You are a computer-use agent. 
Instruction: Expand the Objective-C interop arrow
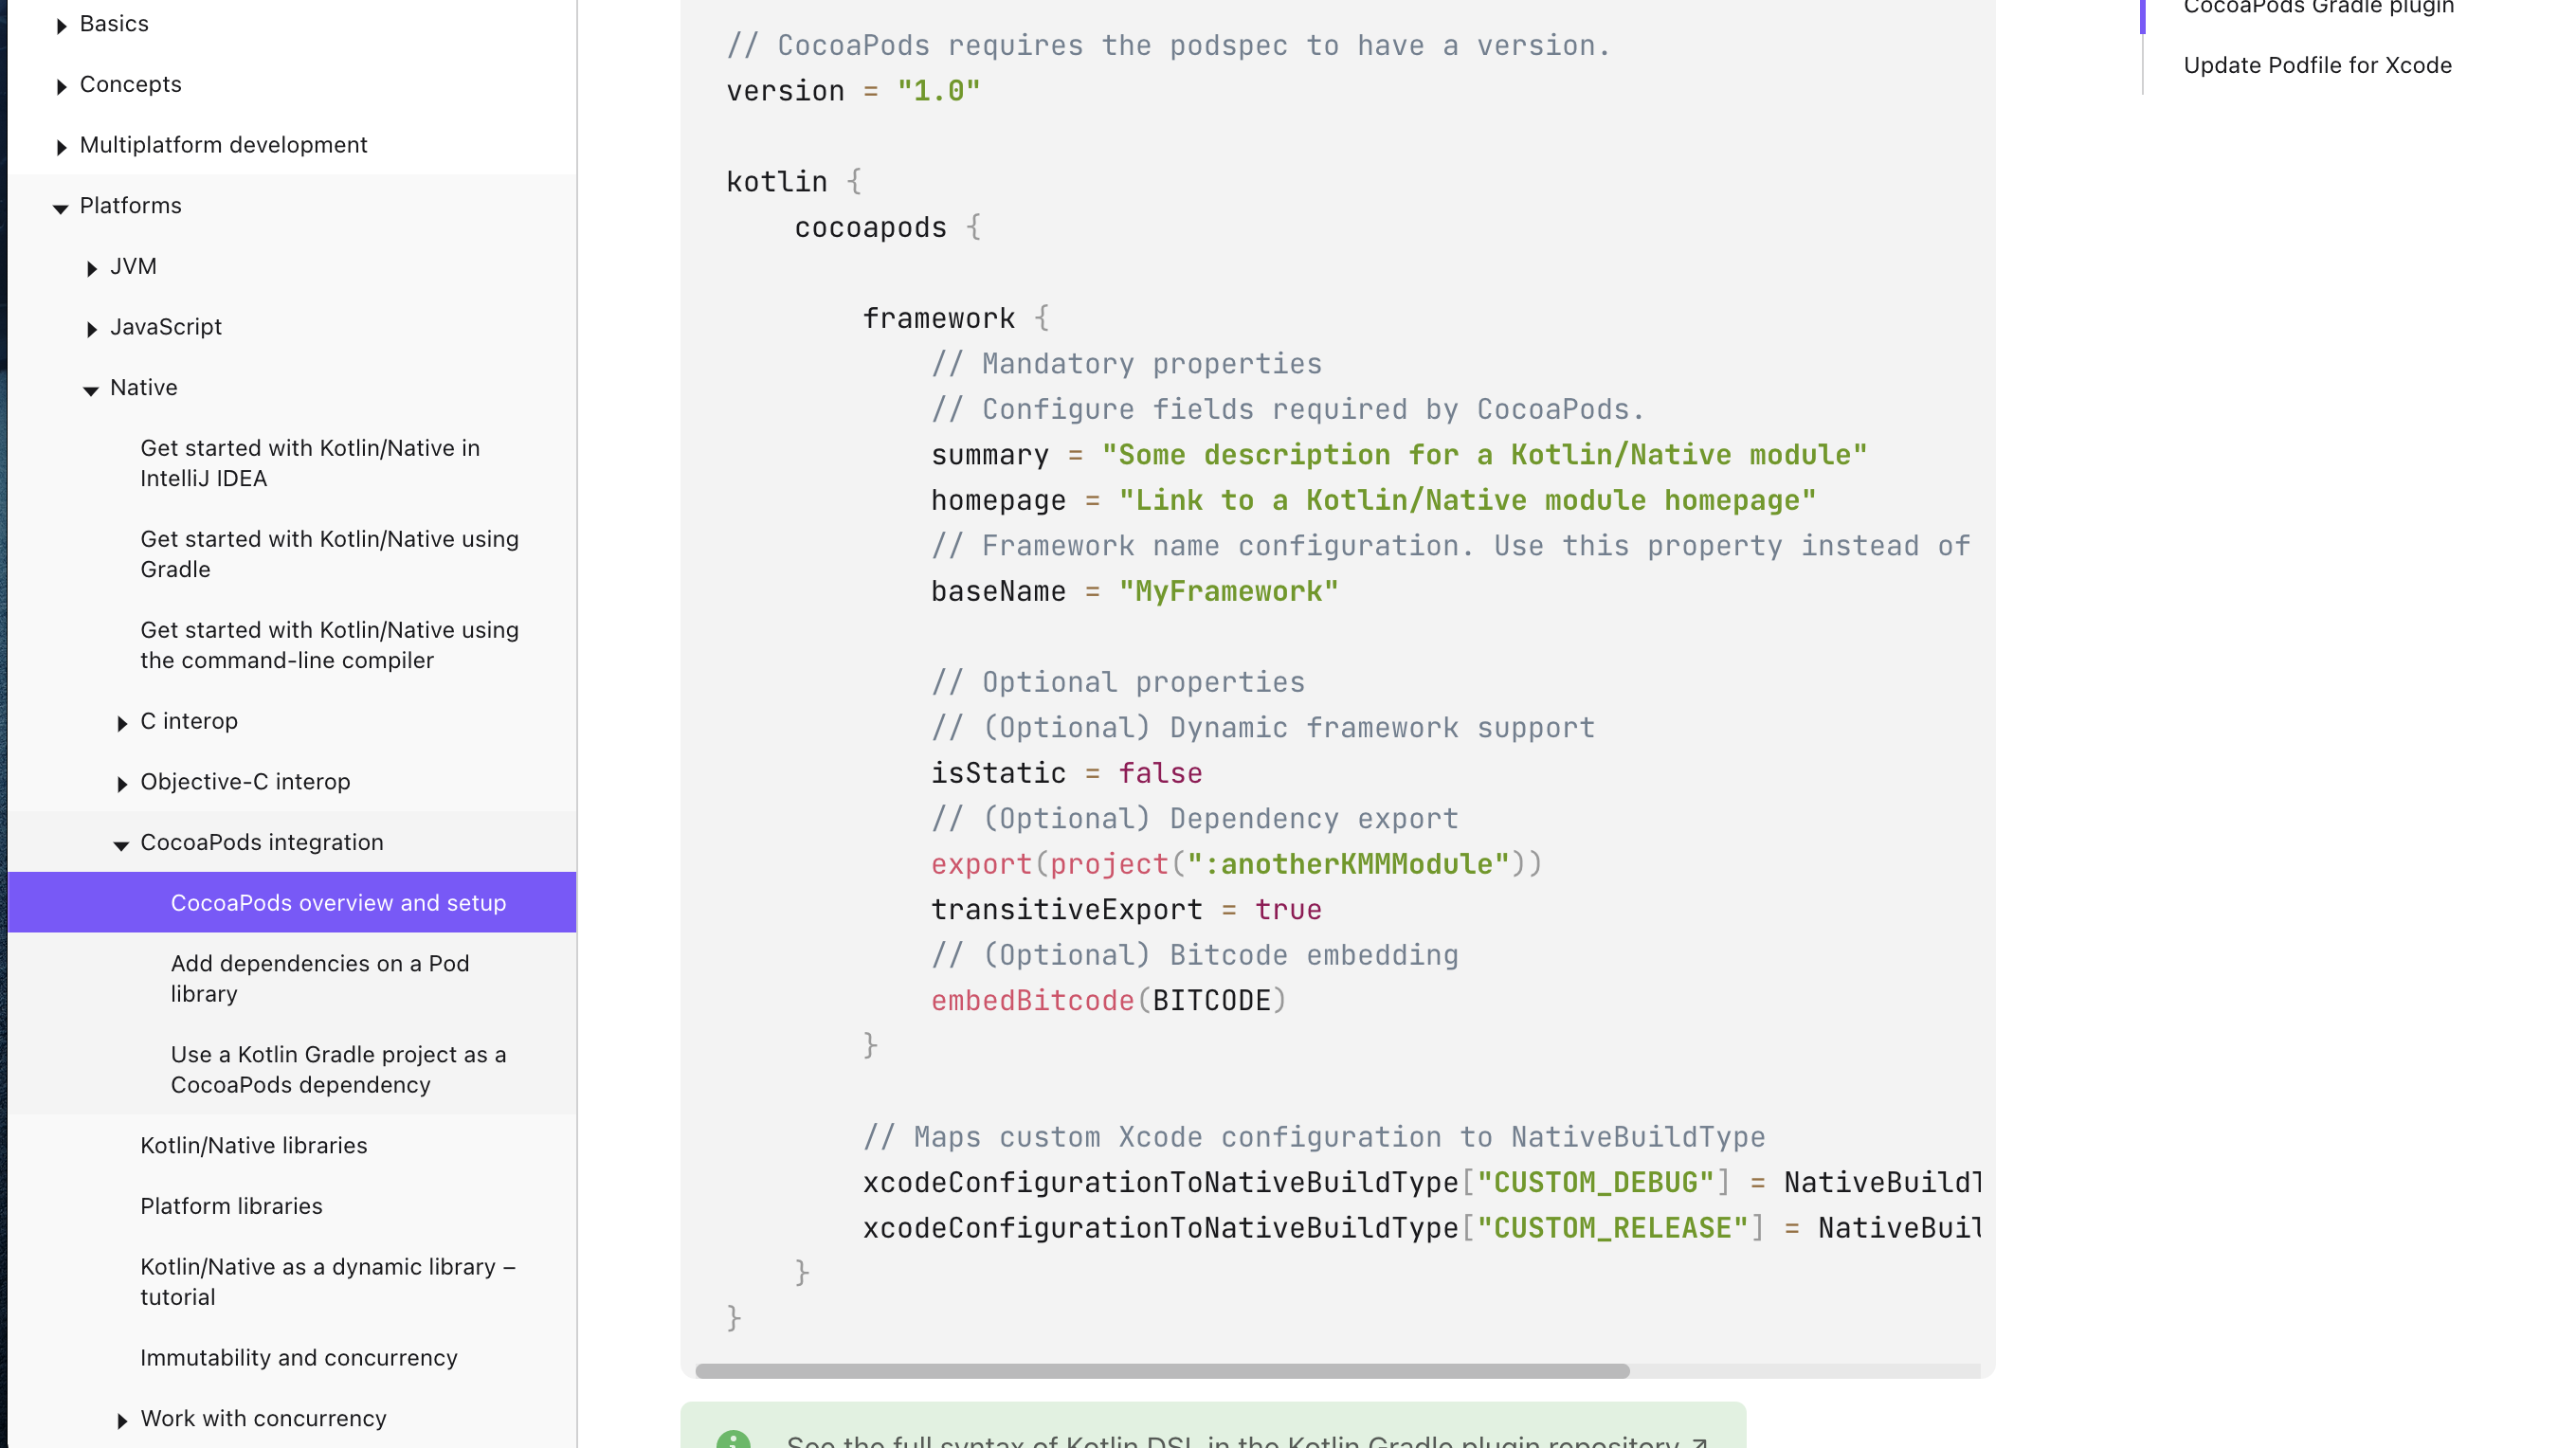122,784
